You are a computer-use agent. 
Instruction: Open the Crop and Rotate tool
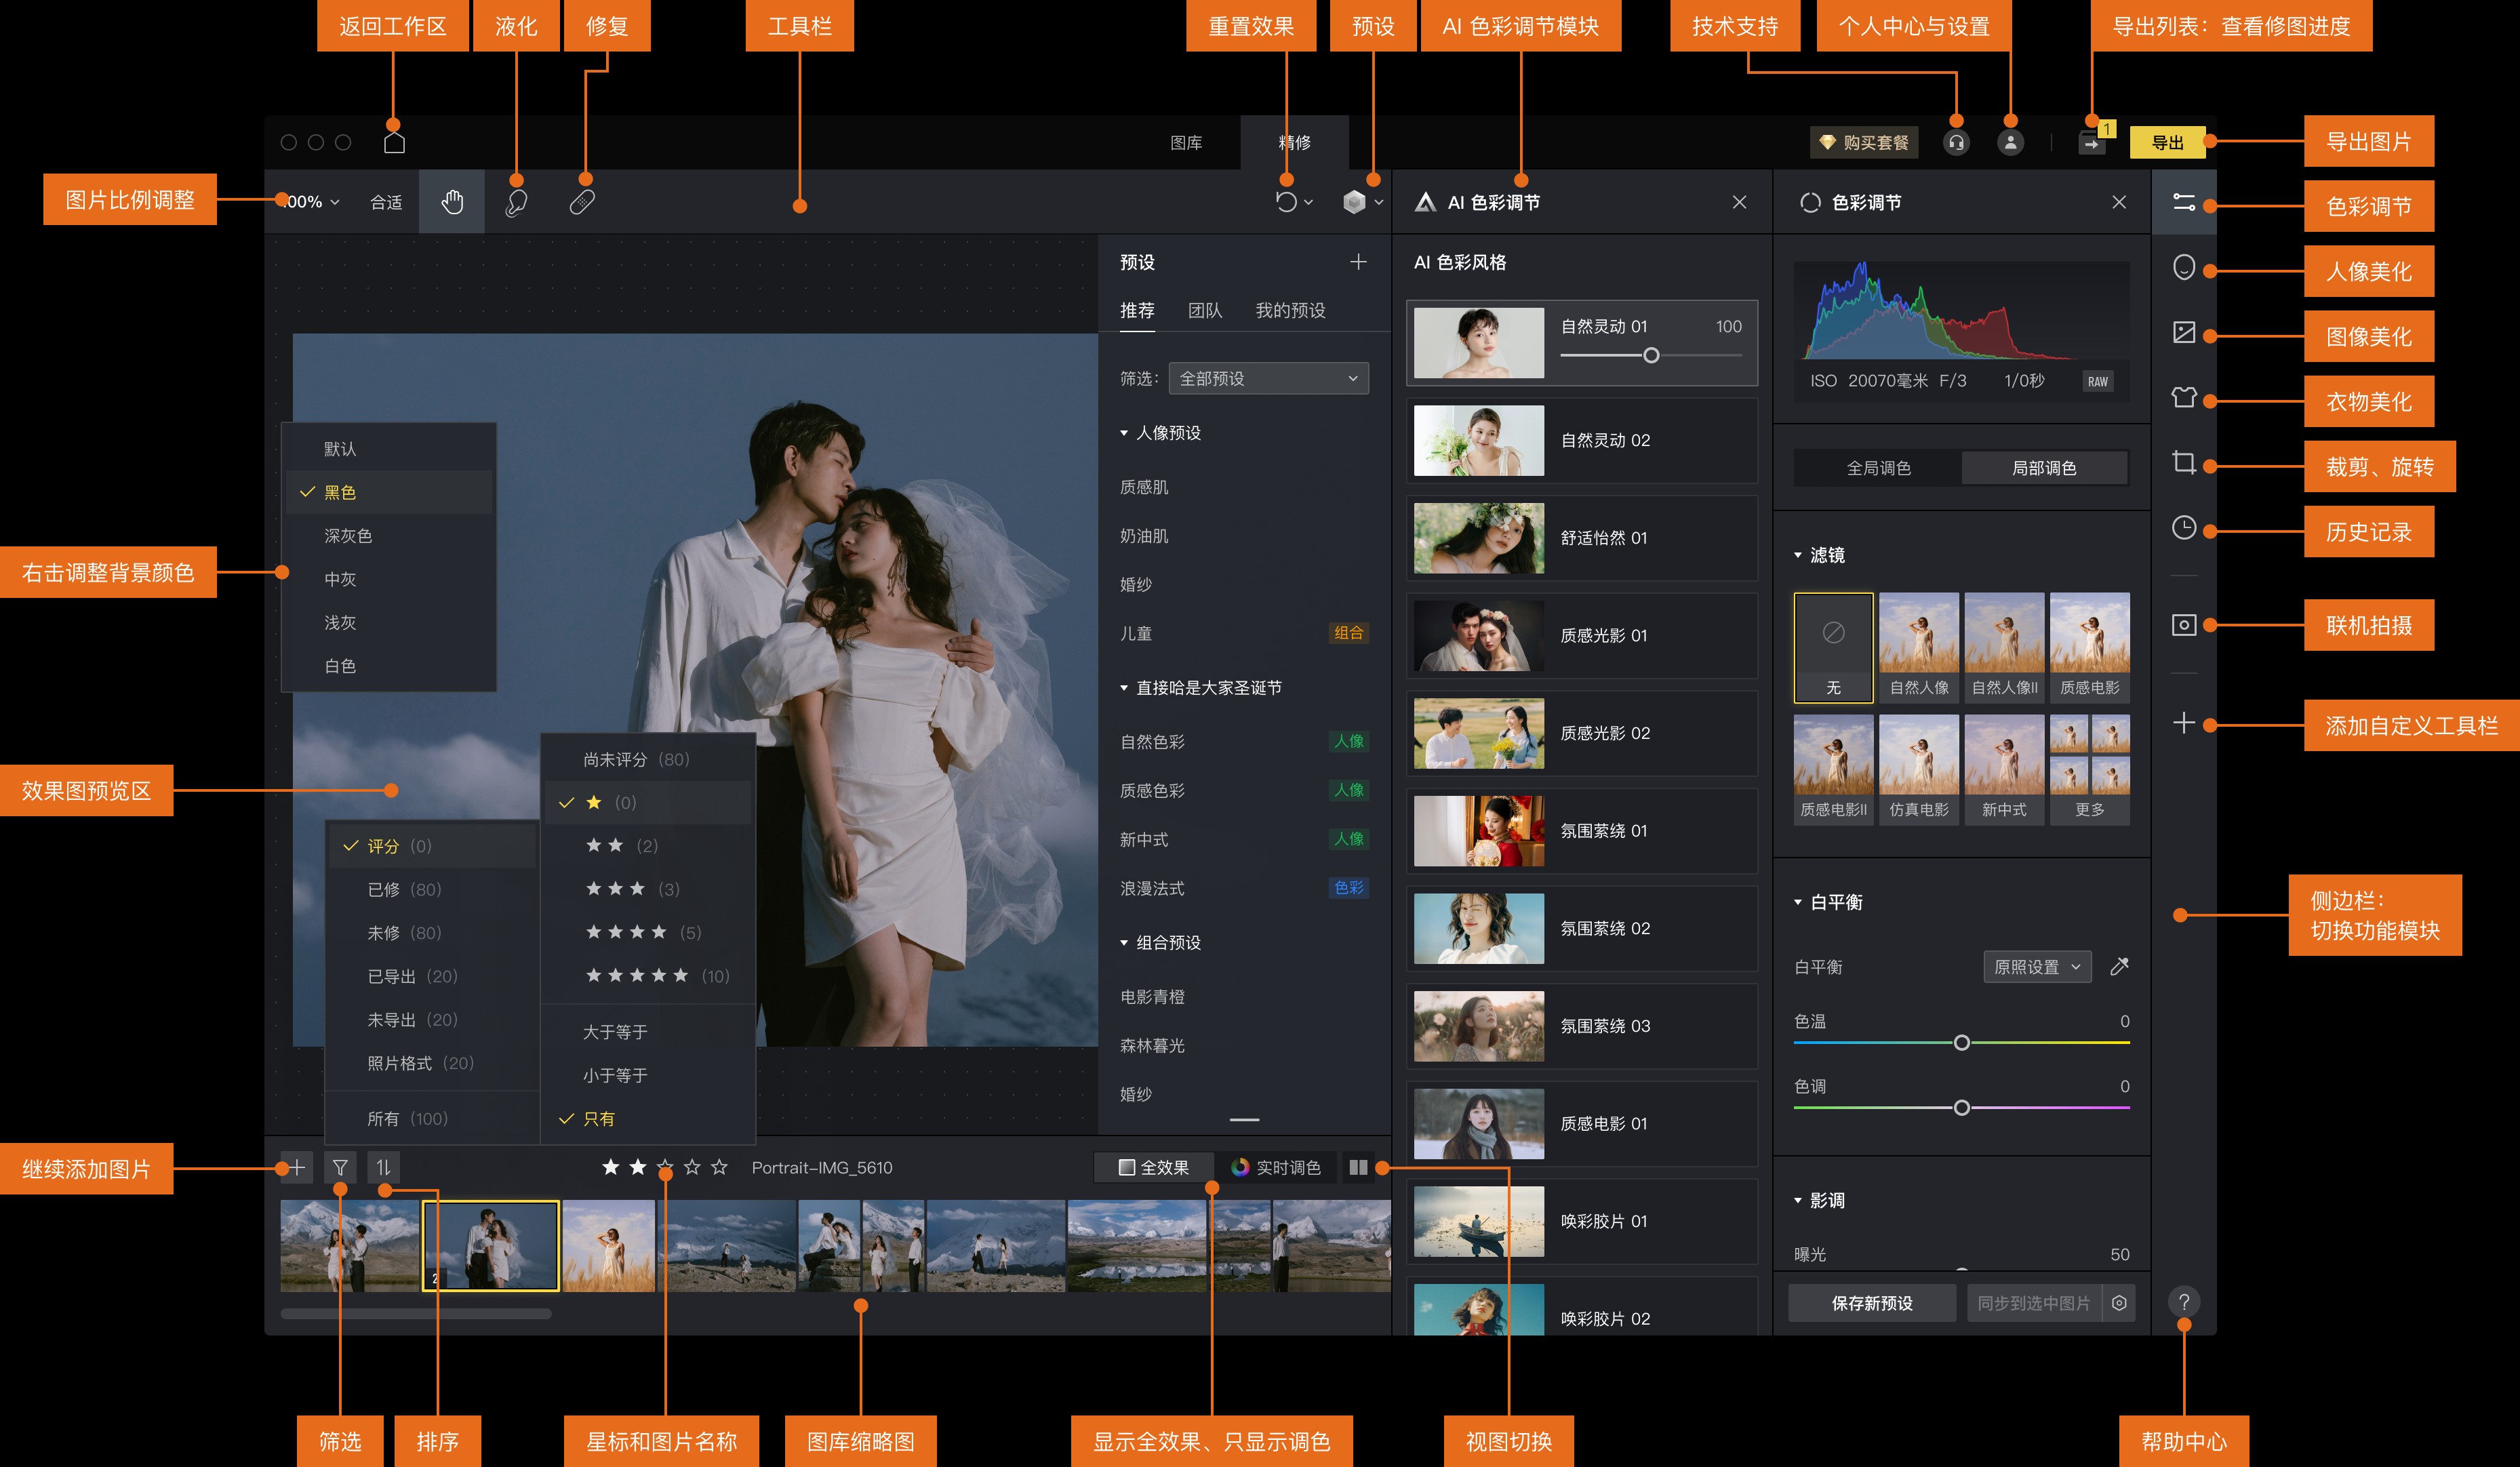(2183, 463)
